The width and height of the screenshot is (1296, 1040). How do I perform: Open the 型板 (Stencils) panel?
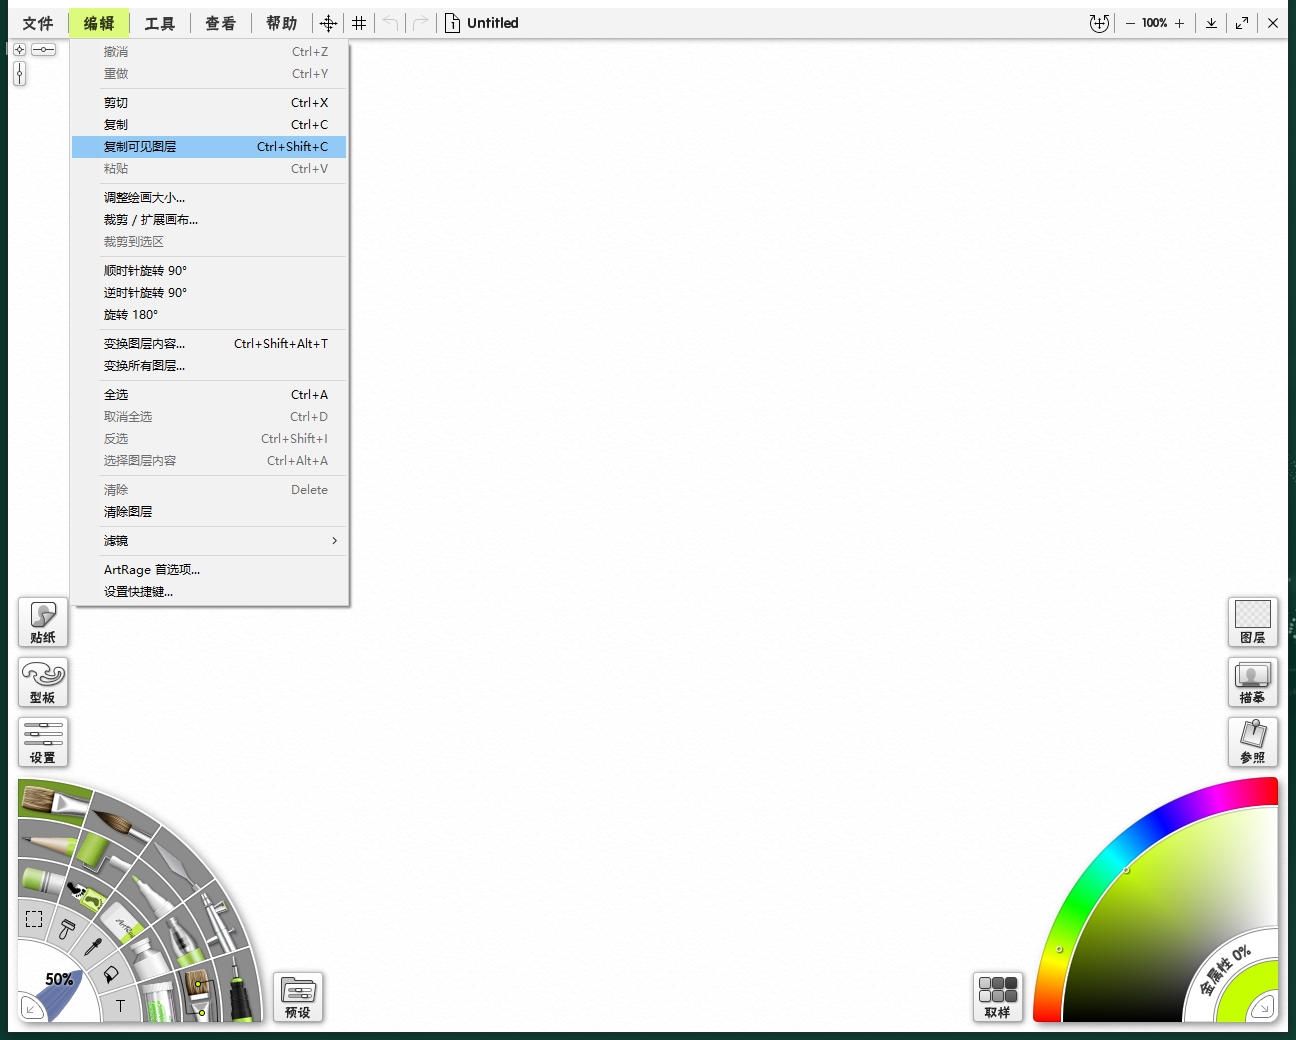[x=43, y=682]
